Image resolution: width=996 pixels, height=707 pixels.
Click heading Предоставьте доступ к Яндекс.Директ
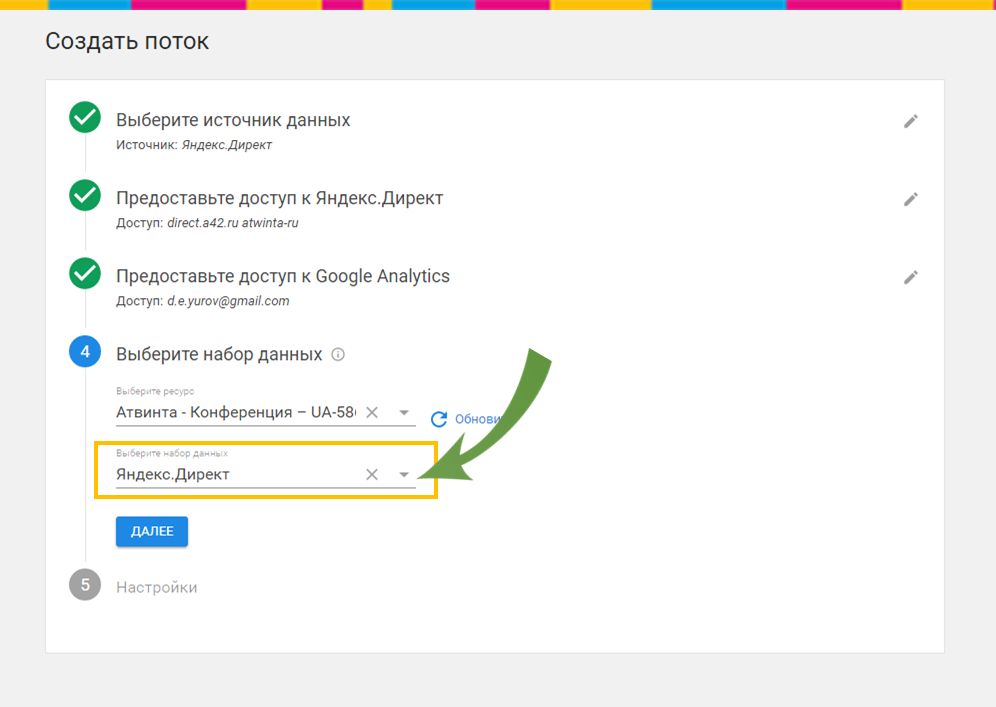click(x=279, y=198)
